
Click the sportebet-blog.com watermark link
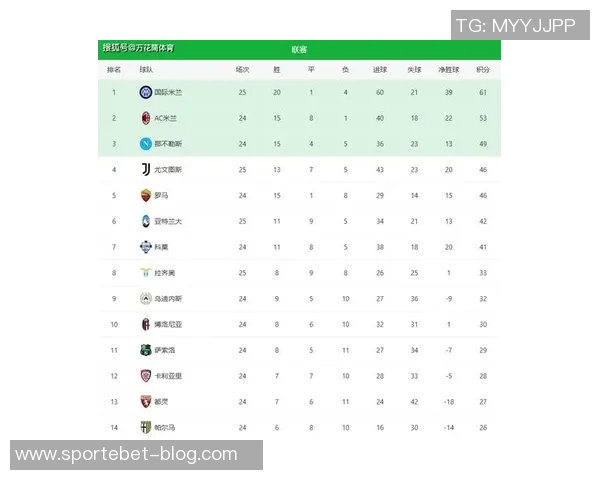point(127,455)
